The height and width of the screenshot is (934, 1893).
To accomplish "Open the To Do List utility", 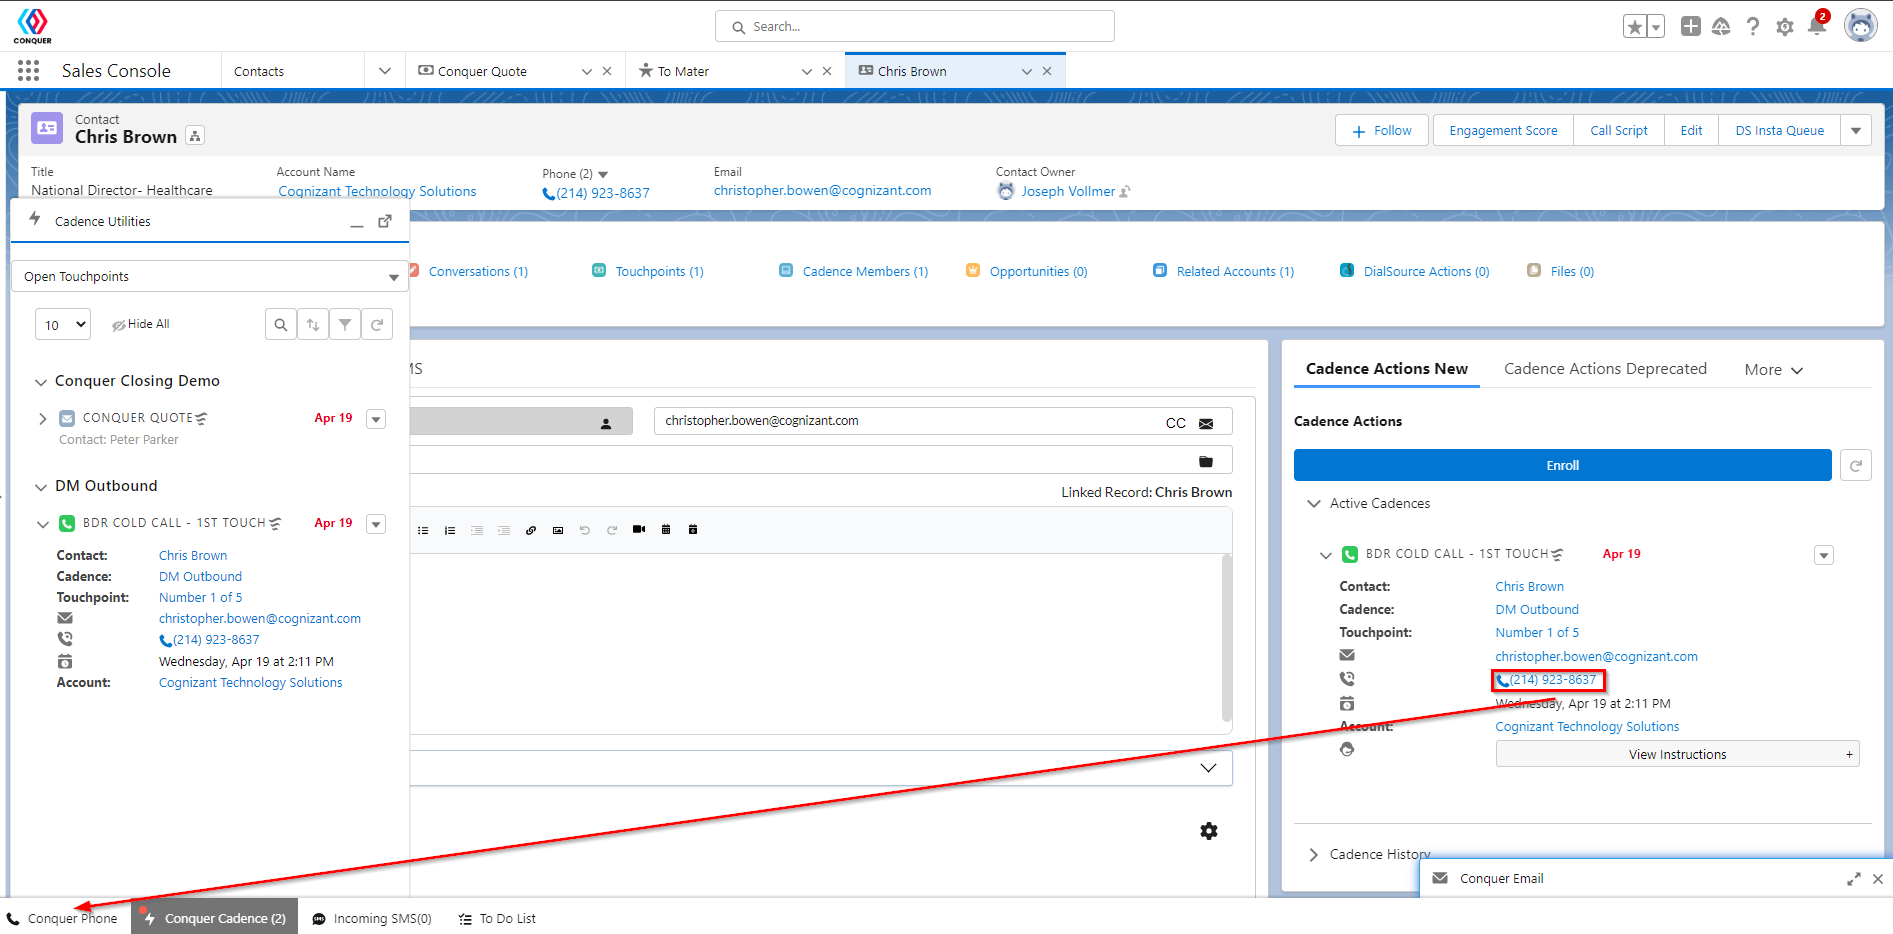I will click(497, 918).
